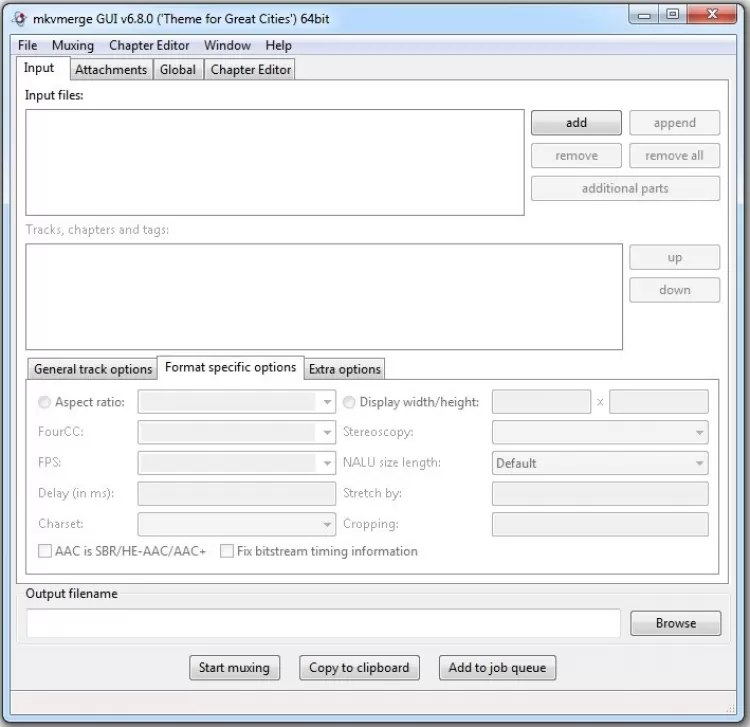Click the remove button
The height and width of the screenshot is (727, 750).
(576, 155)
